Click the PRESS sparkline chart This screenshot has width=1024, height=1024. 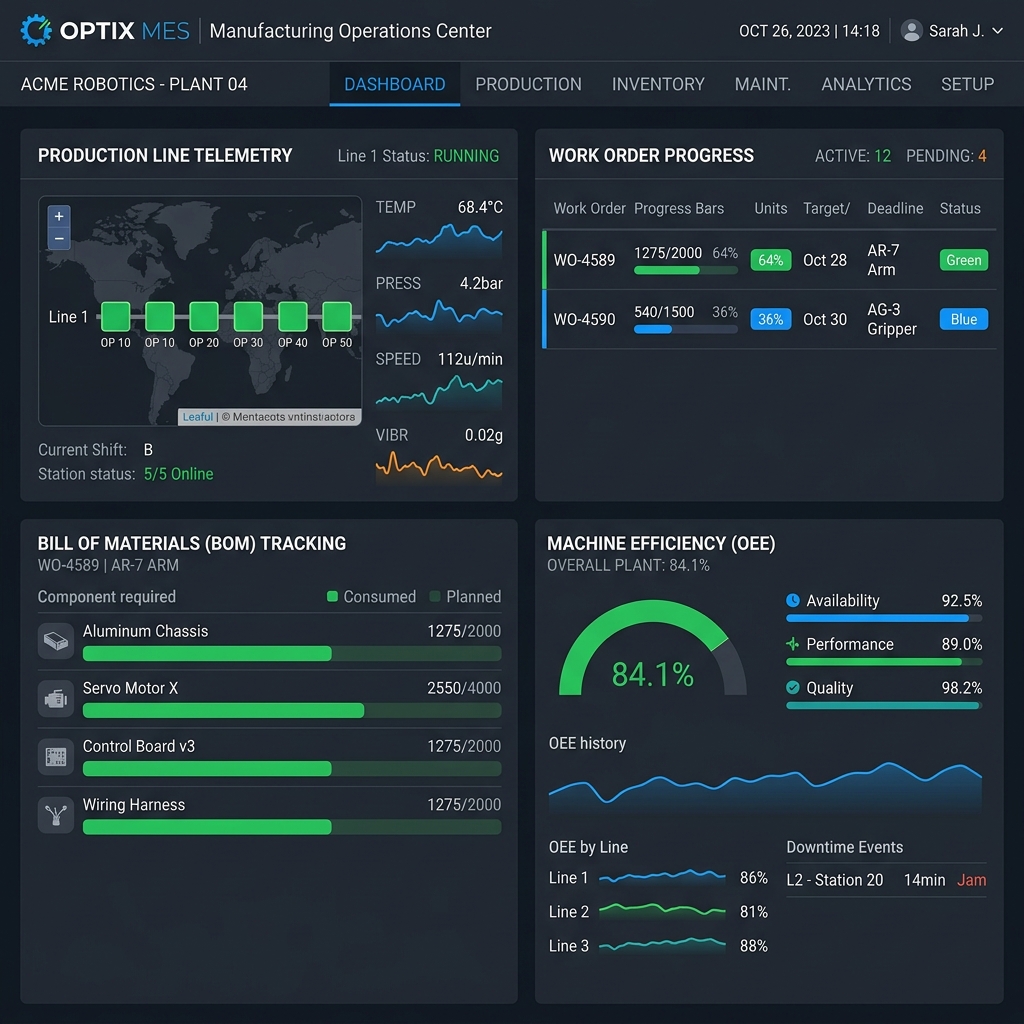point(439,315)
